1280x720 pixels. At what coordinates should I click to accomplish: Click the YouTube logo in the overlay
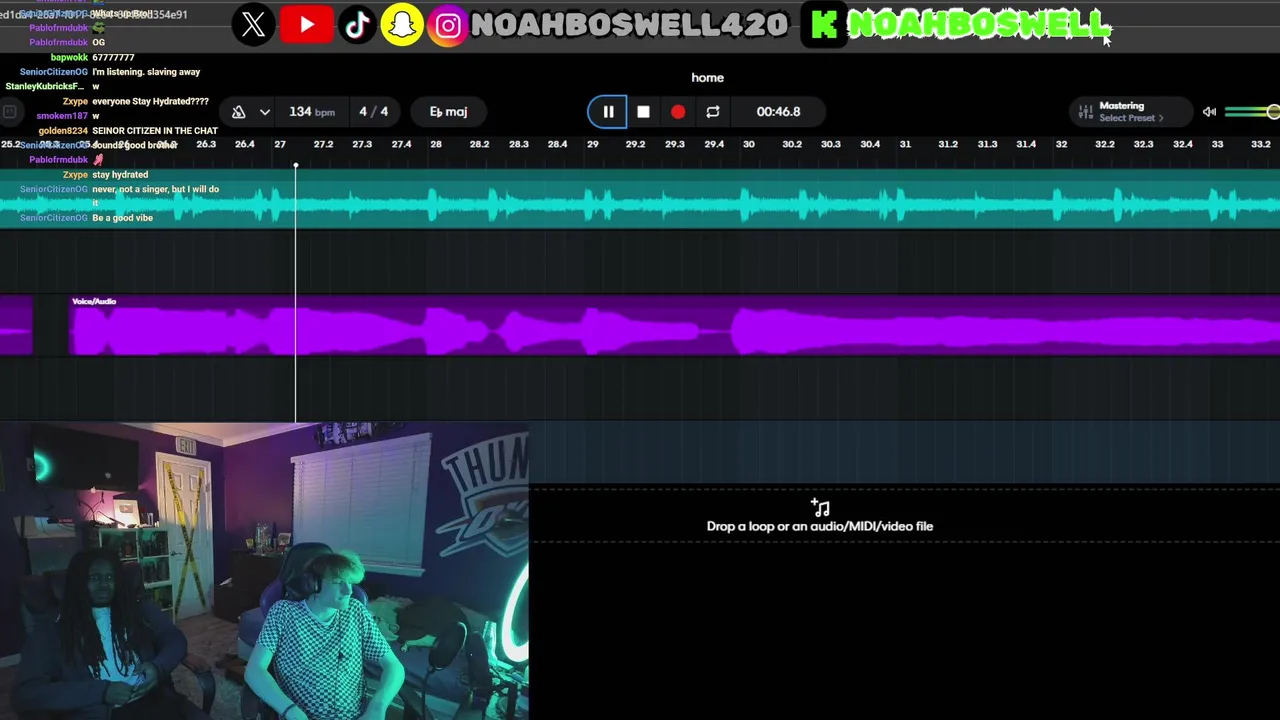point(307,25)
